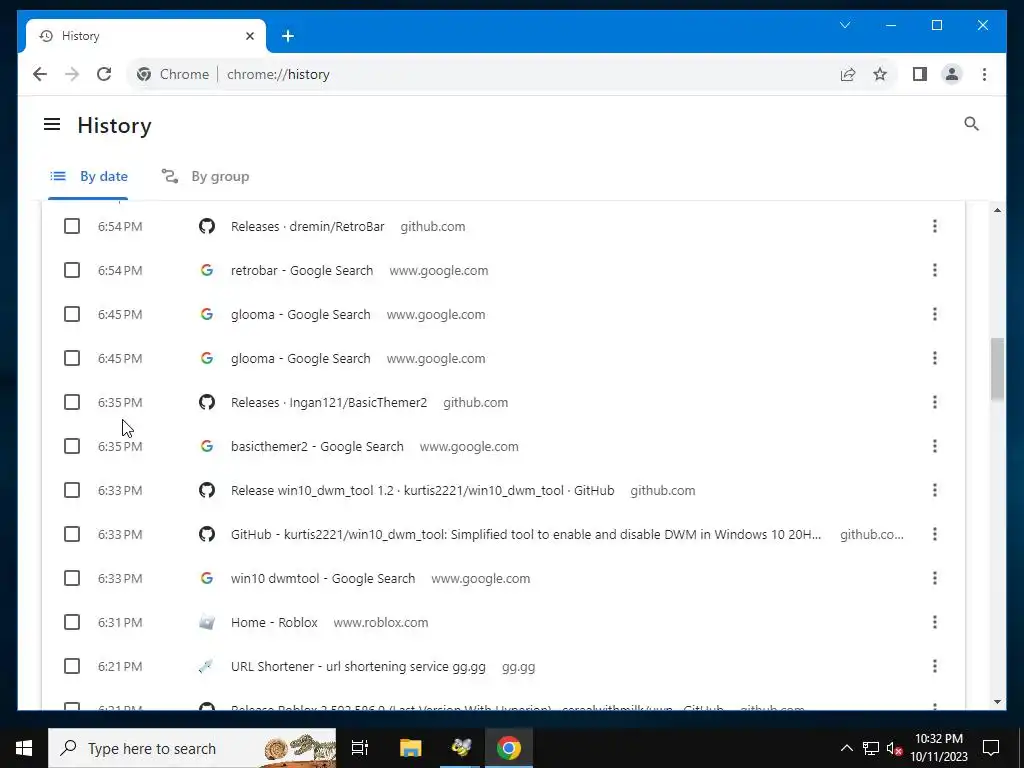Open the Windows Start menu
The height and width of the screenshot is (768, 1024).
(24, 748)
